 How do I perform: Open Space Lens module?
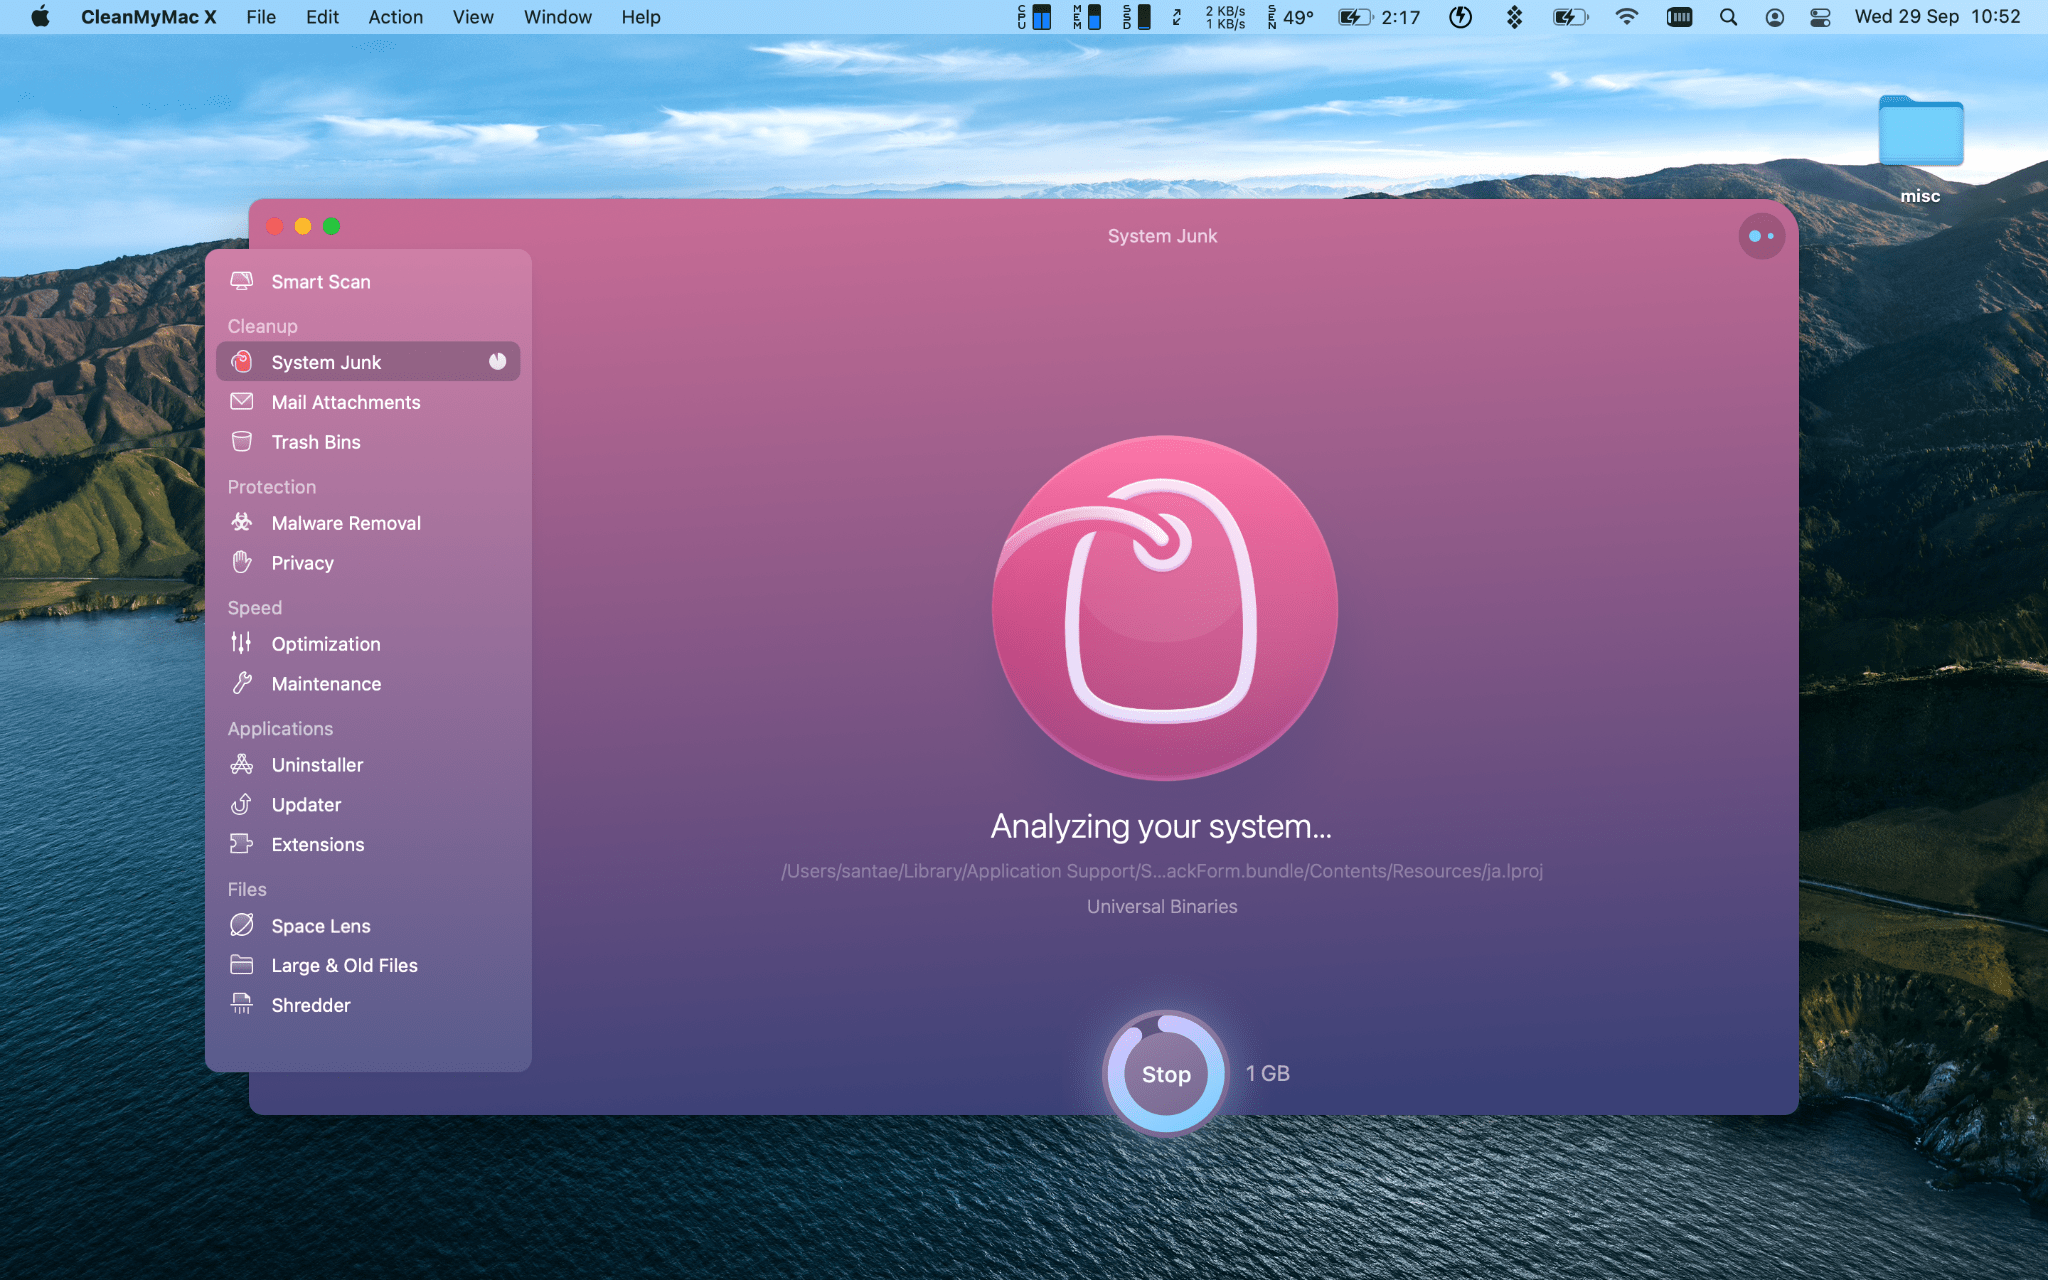point(368,925)
